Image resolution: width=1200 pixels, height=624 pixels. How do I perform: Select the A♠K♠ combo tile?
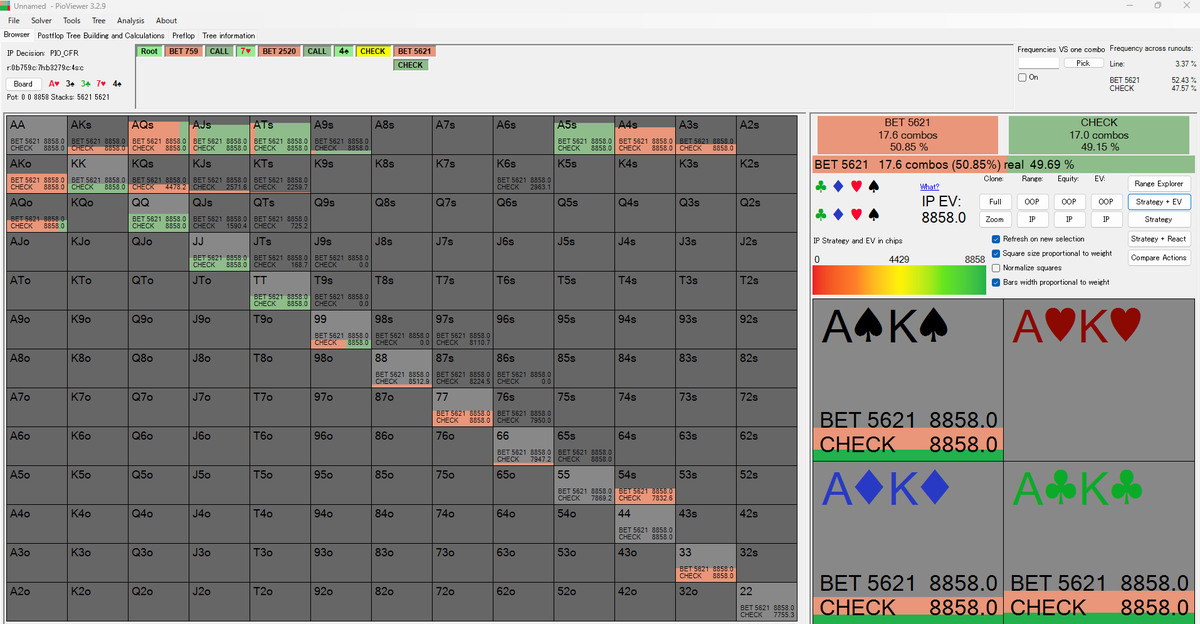(x=908, y=380)
